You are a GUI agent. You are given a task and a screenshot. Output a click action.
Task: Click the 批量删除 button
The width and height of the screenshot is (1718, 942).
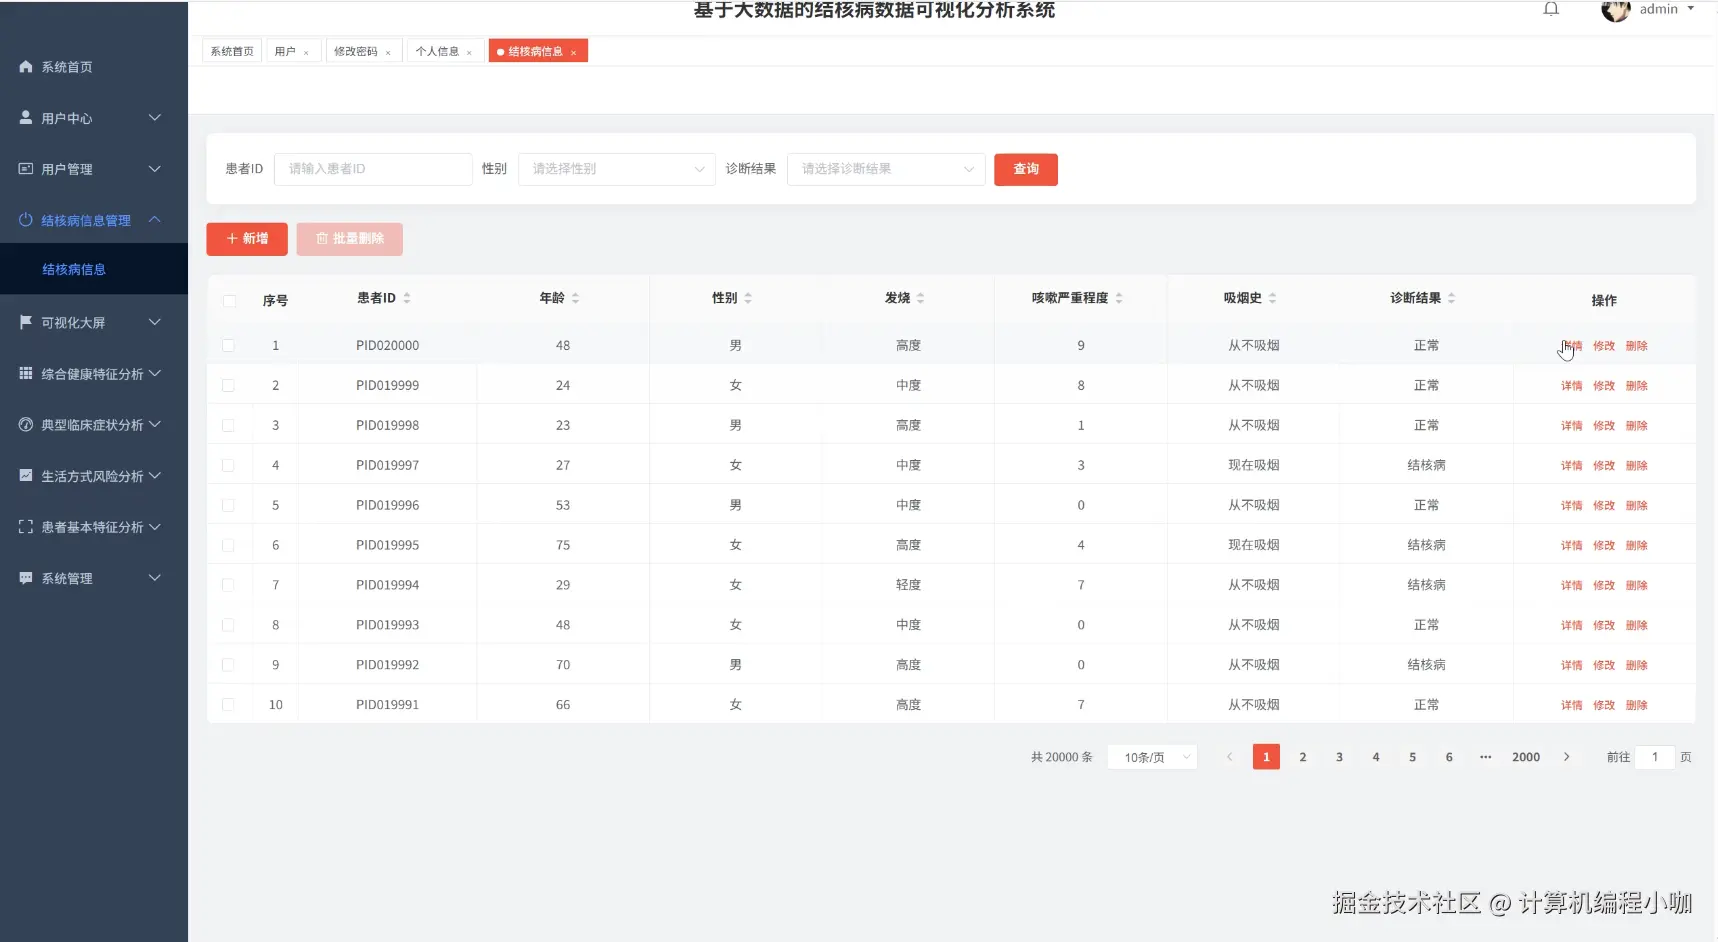tap(350, 239)
